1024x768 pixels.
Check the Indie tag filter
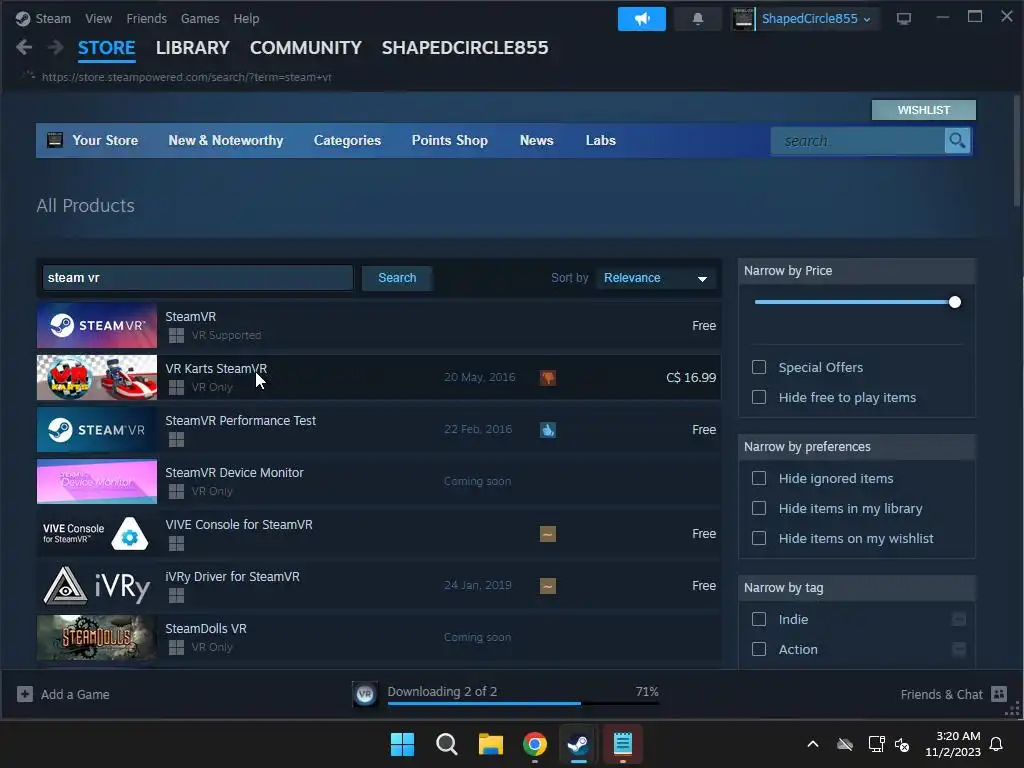point(759,619)
